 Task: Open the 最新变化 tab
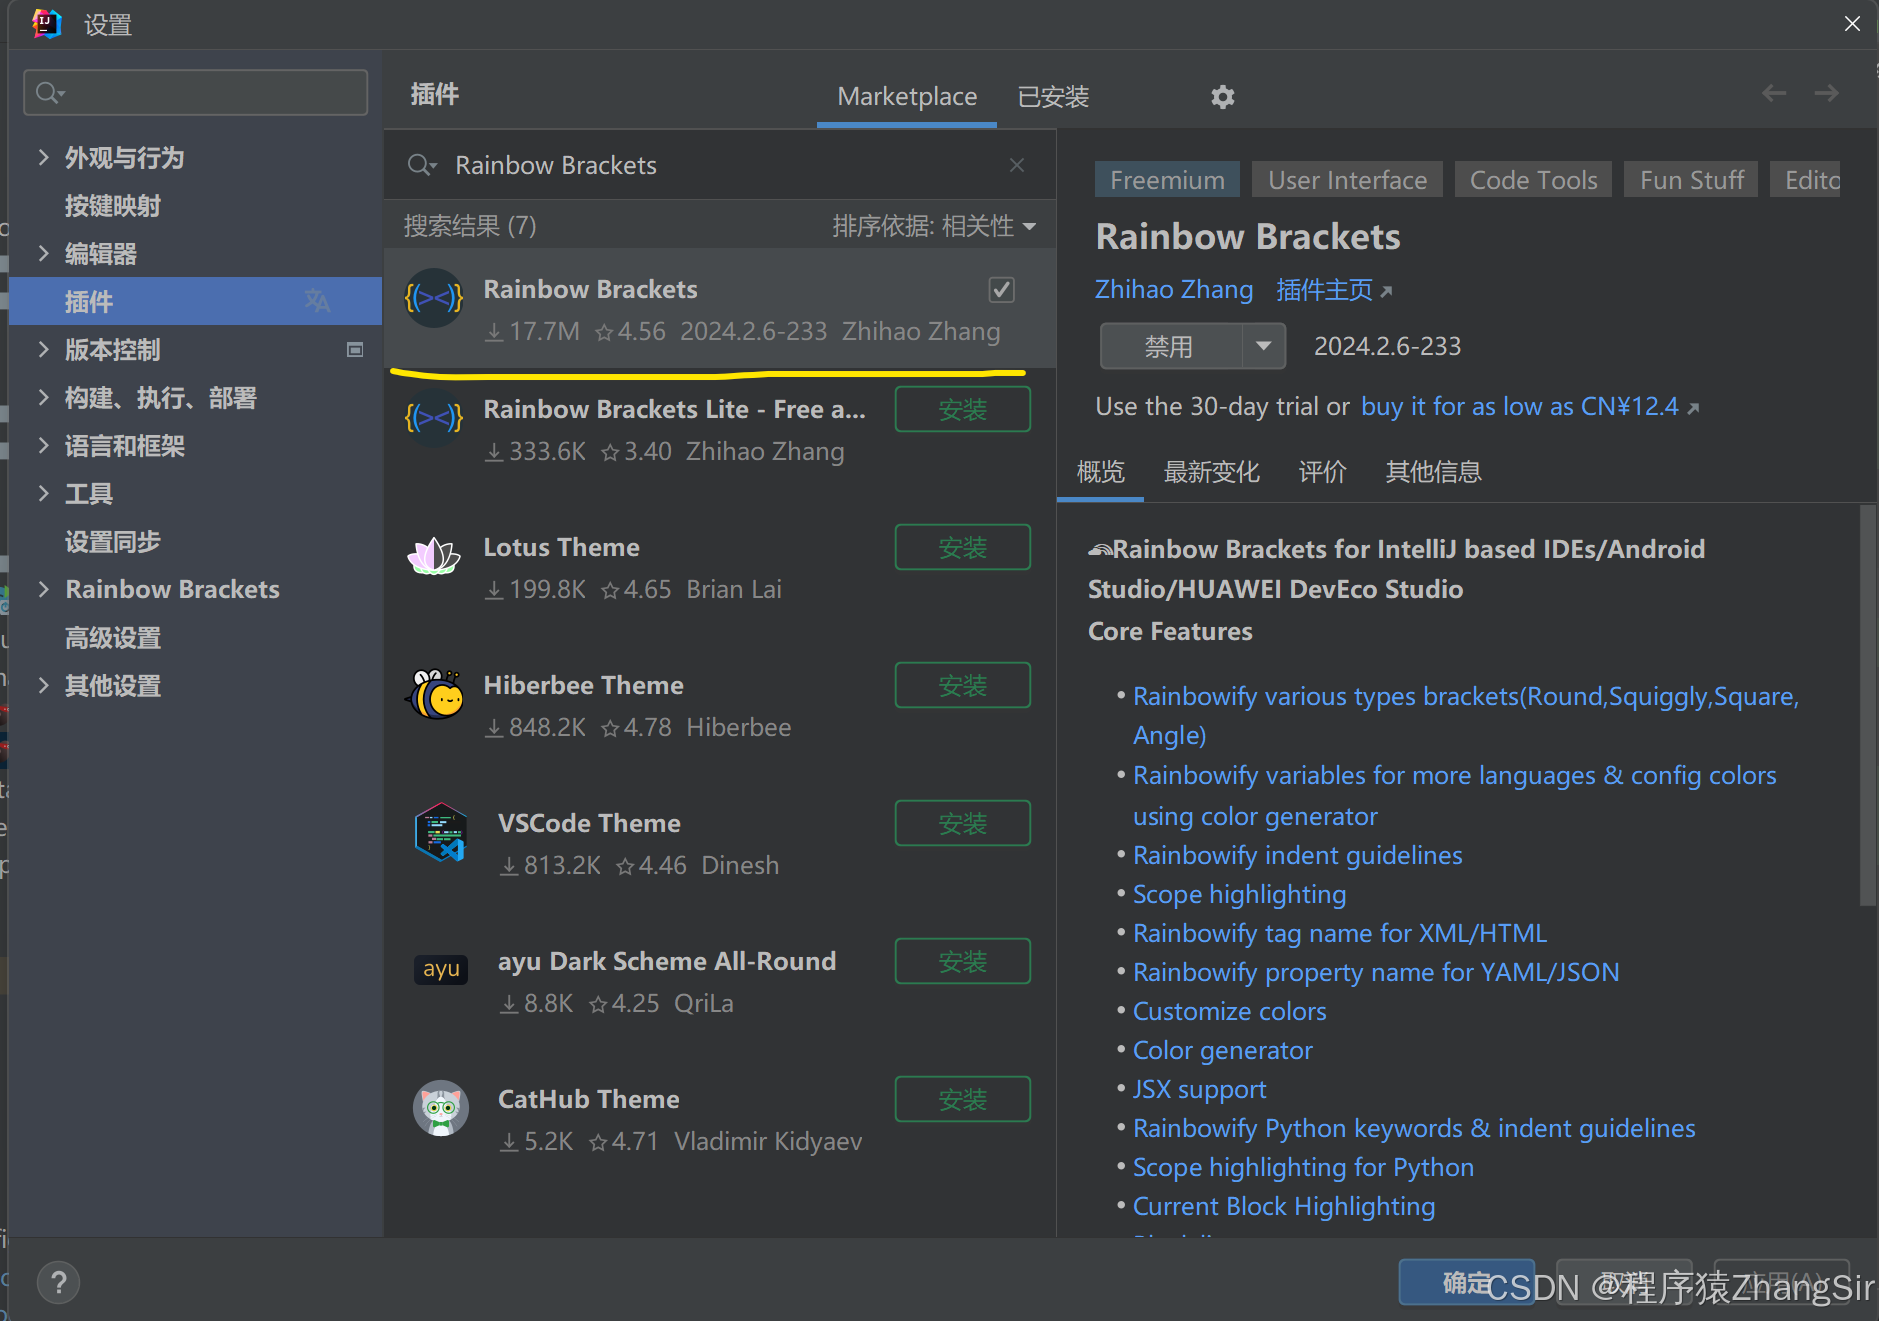(1211, 472)
